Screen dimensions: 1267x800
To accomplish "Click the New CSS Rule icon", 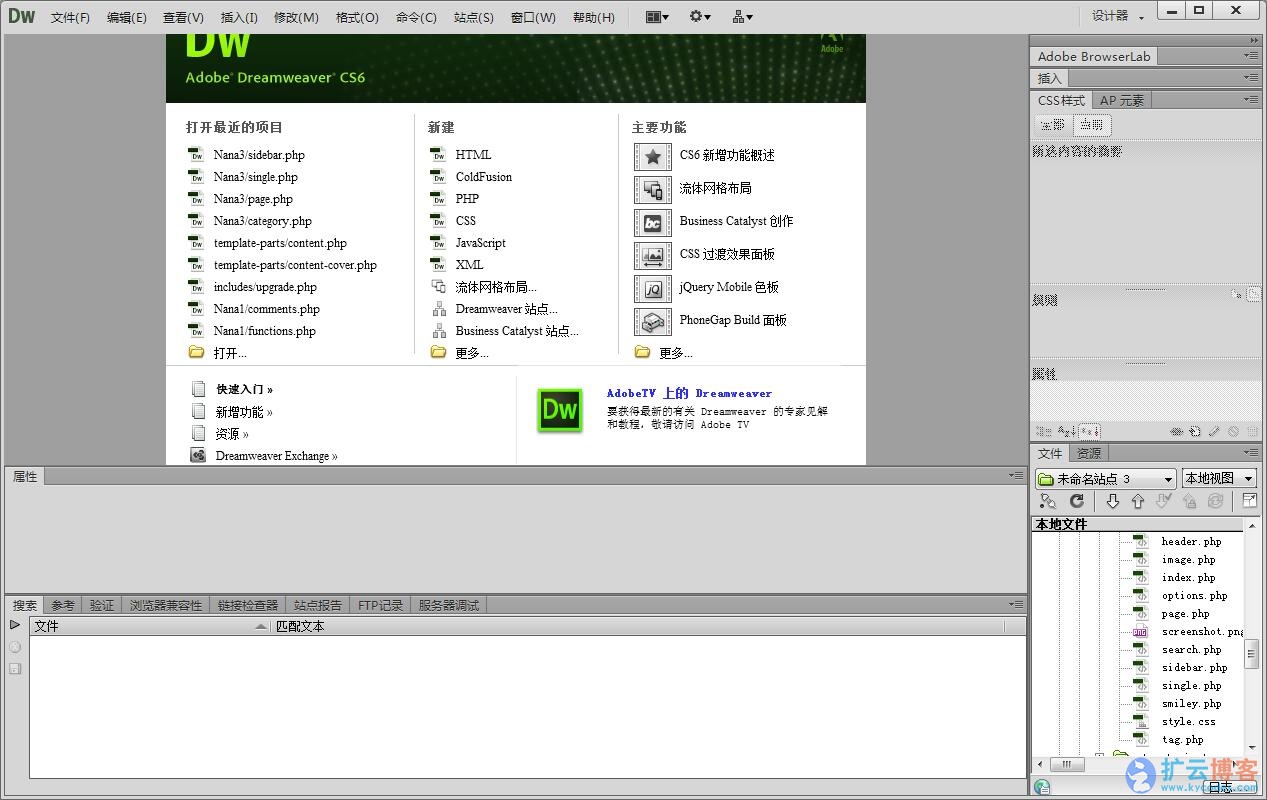I will click(1195, 432).
